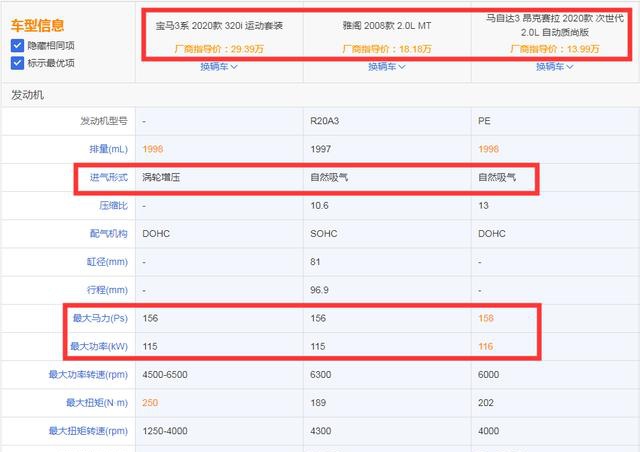Image resolution: width=640 pixels, height=452 pixels.
Task: Click the 96.9 stroke value
Action: pyautogui.click(x=319, y=290)
